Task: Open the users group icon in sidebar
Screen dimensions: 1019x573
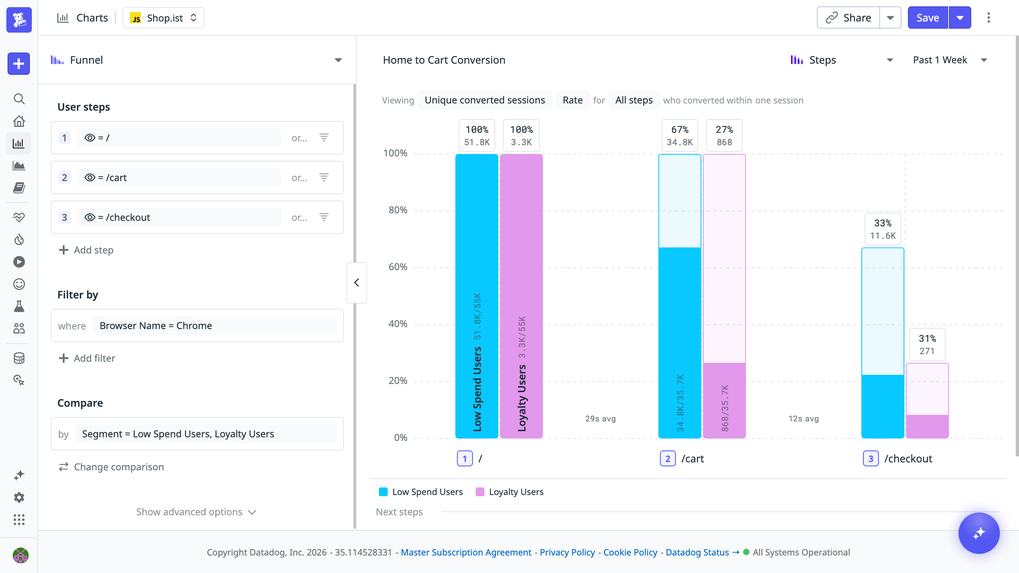Action: (19, 328)
